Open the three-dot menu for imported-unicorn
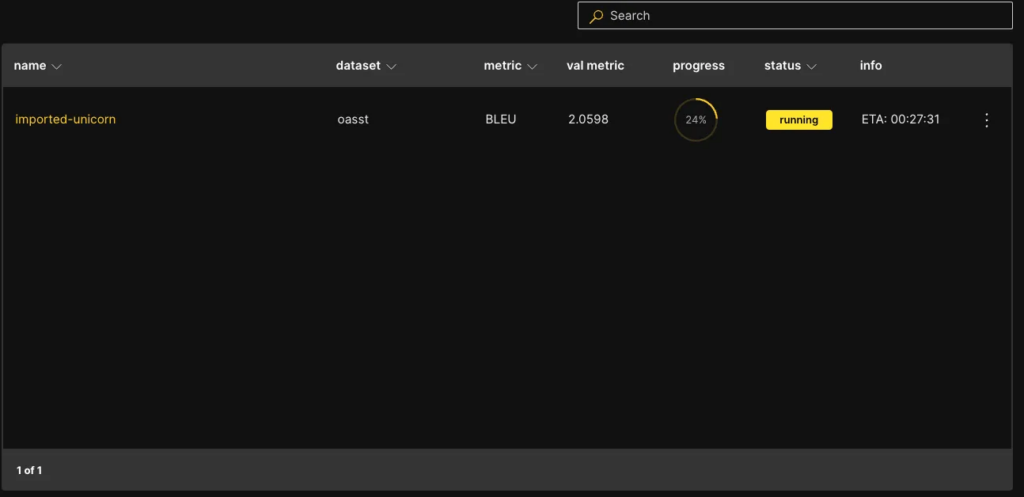Screen dimensions: 1024x497 pos(986,120)
